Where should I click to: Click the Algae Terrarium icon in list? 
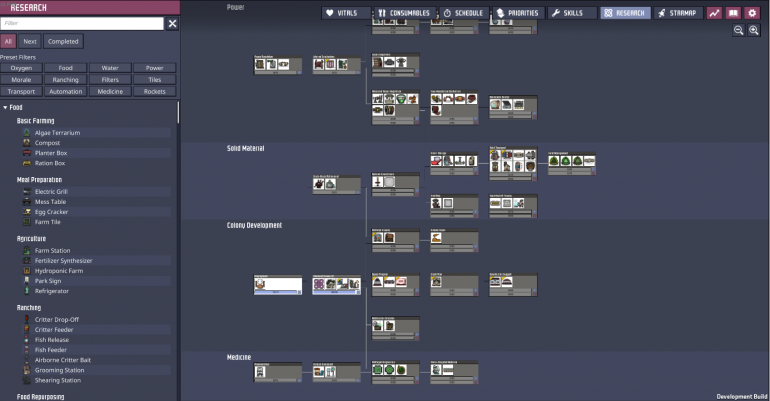[x=26, y=132]
